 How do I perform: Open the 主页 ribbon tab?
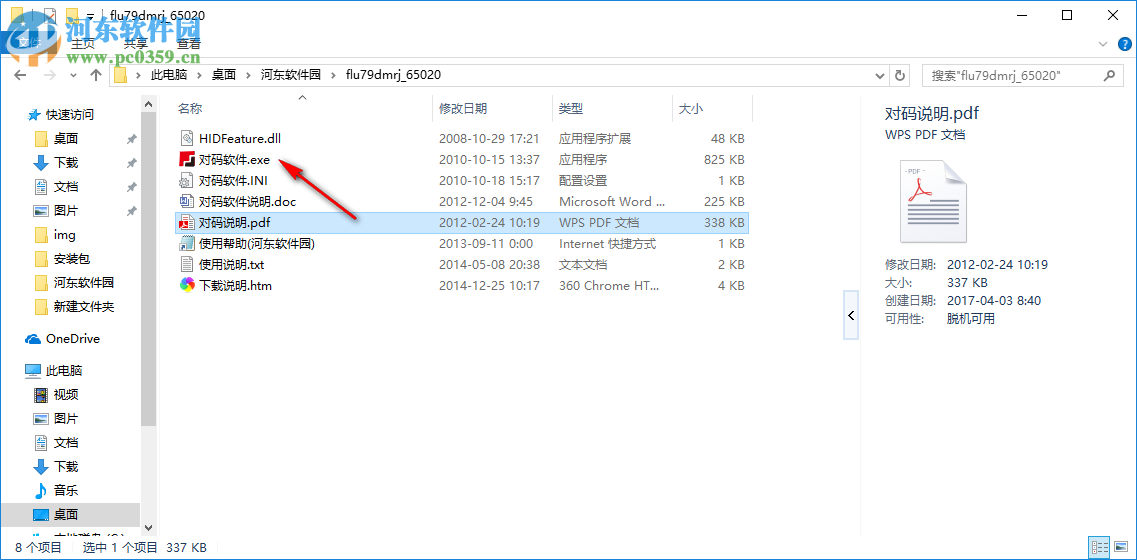(x=82, y=44)
